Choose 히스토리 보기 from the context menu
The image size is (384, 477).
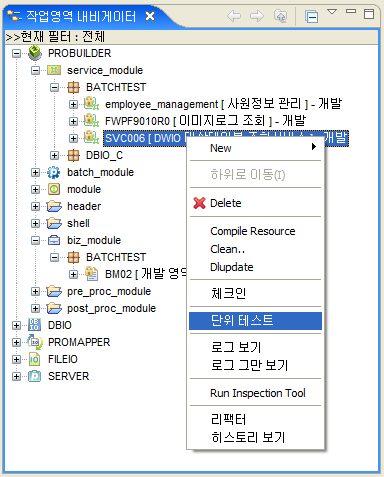pyautogui.click(x=255, y=437)
